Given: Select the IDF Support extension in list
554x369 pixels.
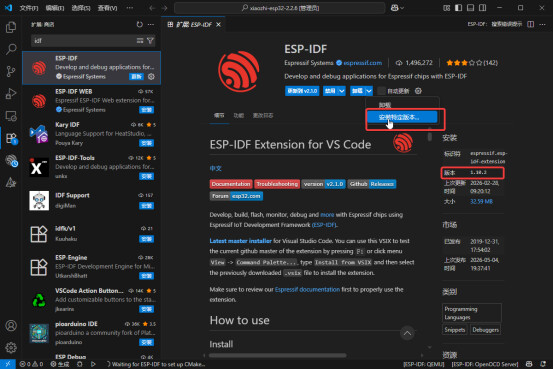Looking at the screenshot, I should 92,200.
